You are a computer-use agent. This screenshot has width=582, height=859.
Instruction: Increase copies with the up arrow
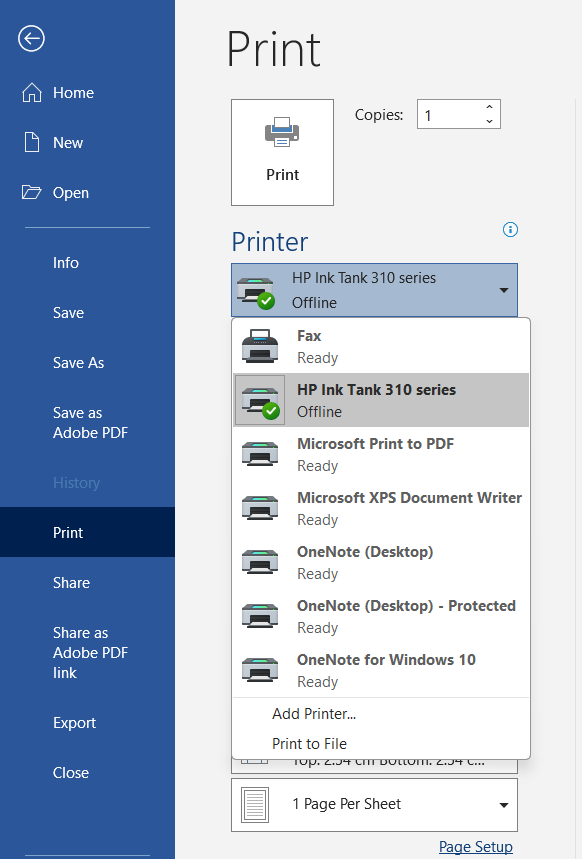tap(489, 107)
